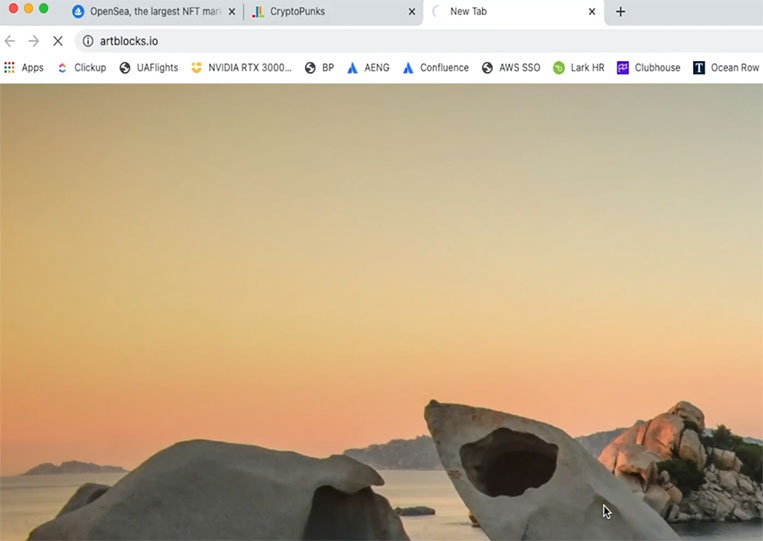Open the Confluence bookmark

coord(436,68)
